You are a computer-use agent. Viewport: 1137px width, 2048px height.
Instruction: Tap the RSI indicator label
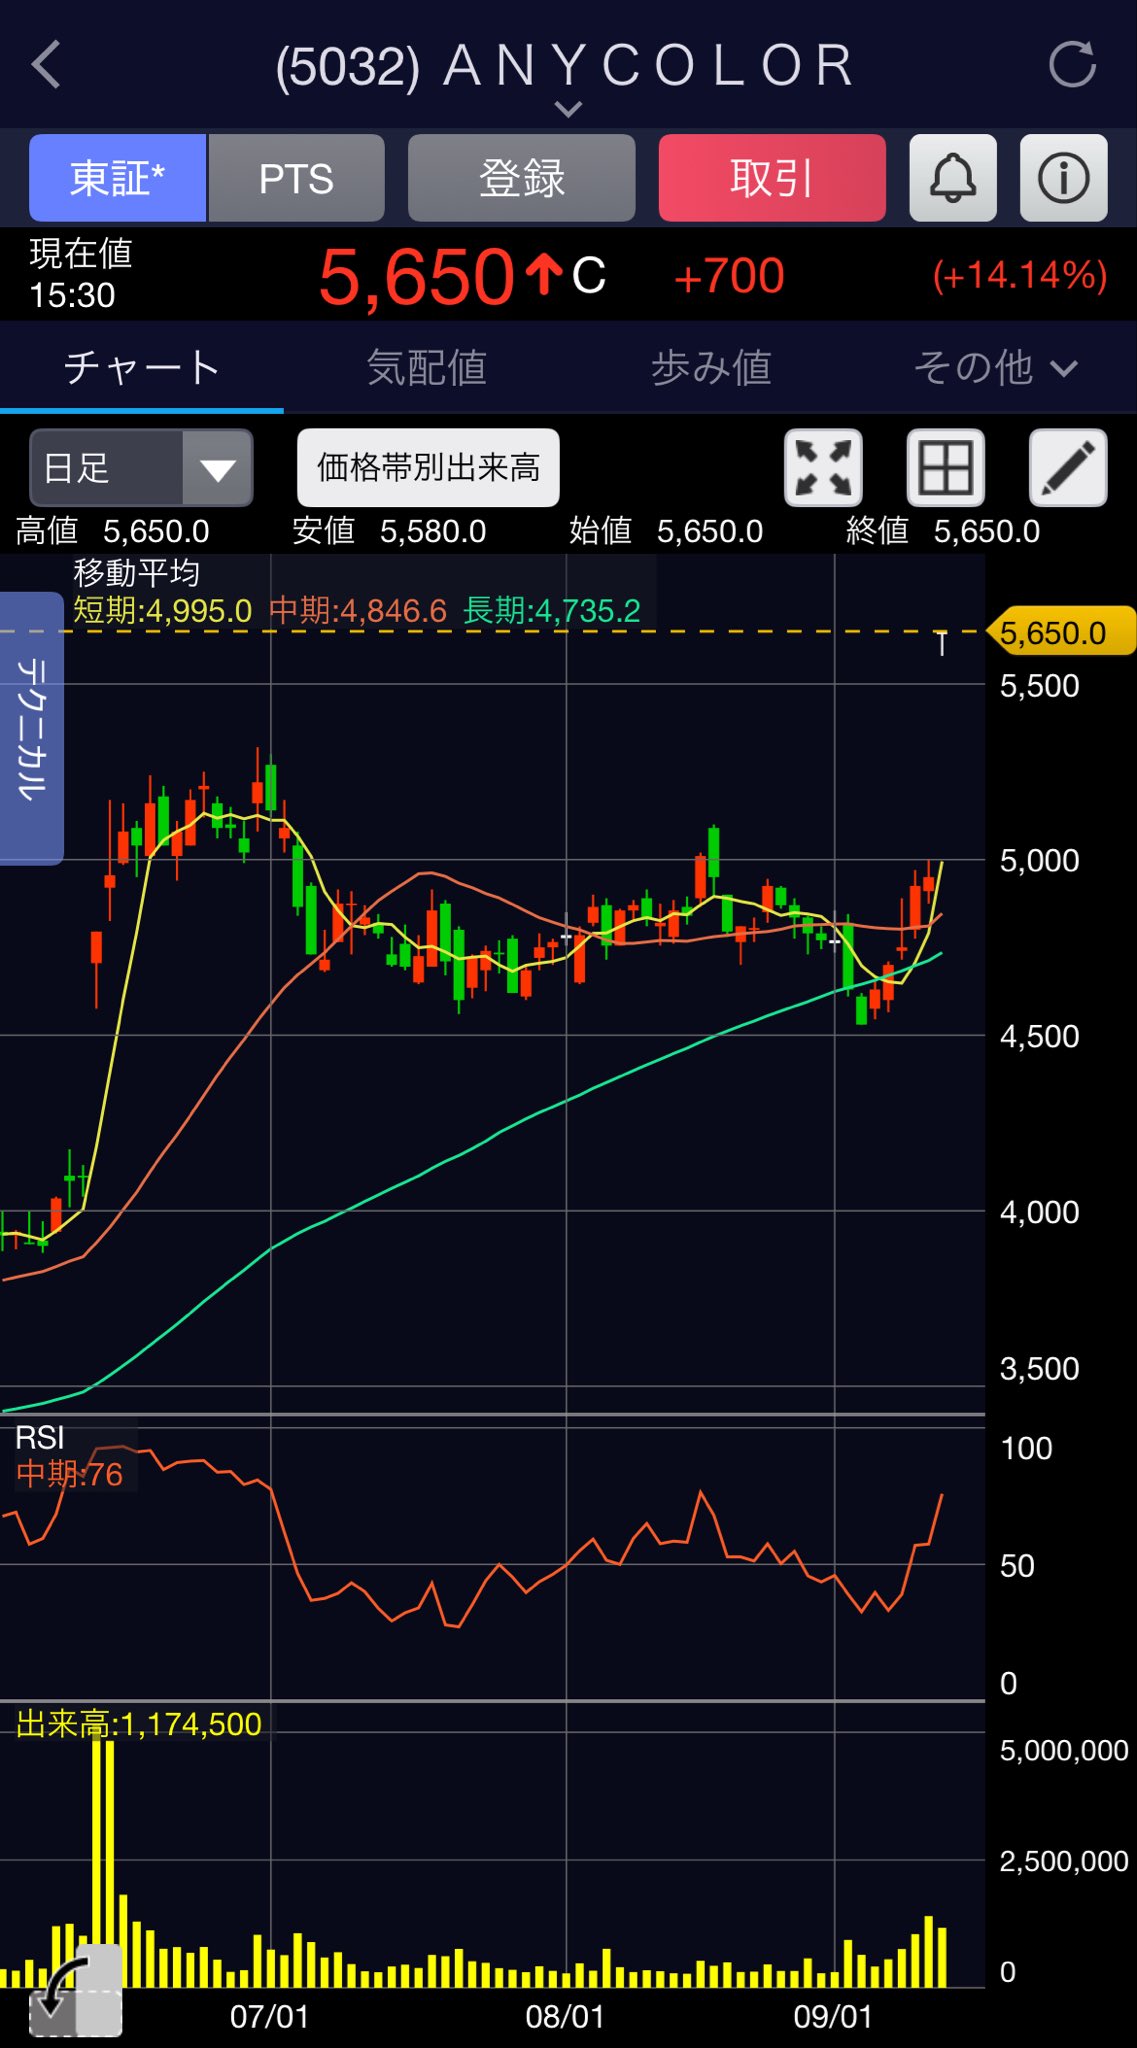(39, 1438)
